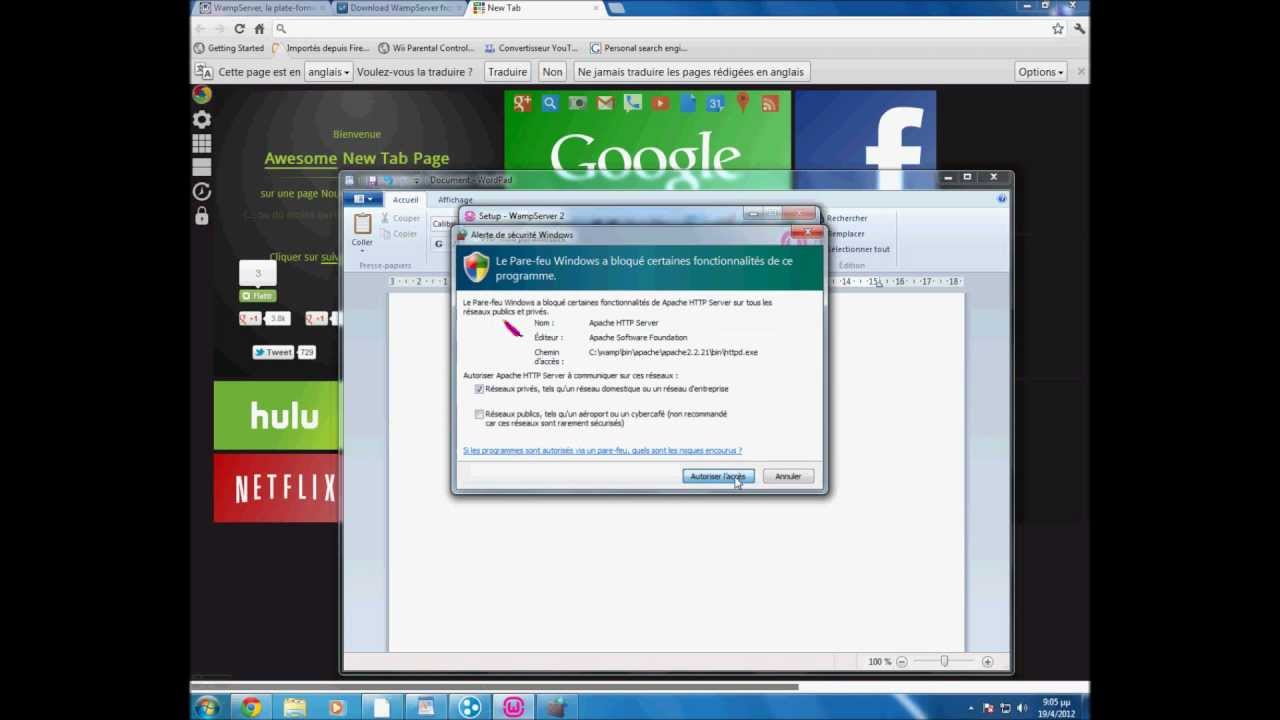
Task: Click the volume speaker icon in system tray
Action: tap(1022, 708)
